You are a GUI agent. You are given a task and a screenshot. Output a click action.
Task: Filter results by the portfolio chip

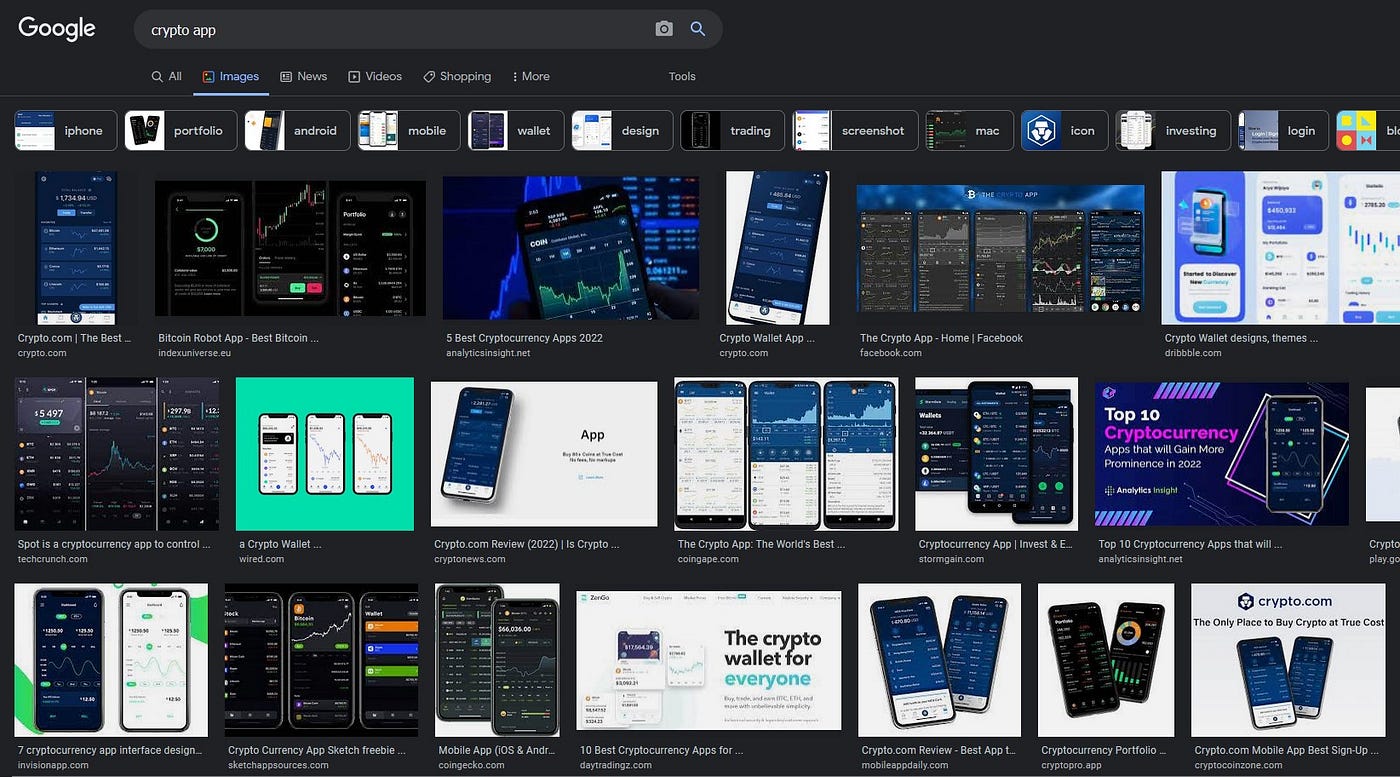click(181, 130)
